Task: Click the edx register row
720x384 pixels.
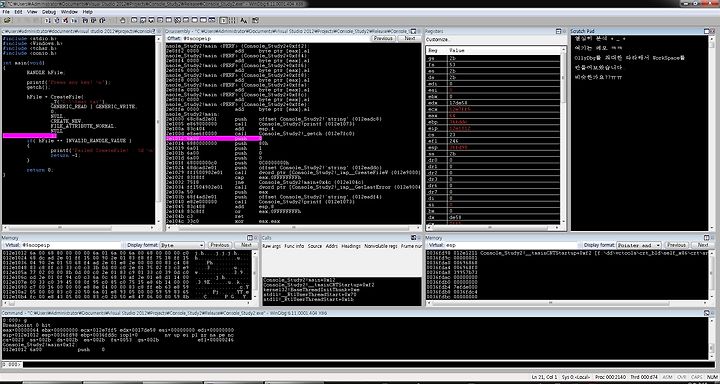Action: tap(493, 103)
